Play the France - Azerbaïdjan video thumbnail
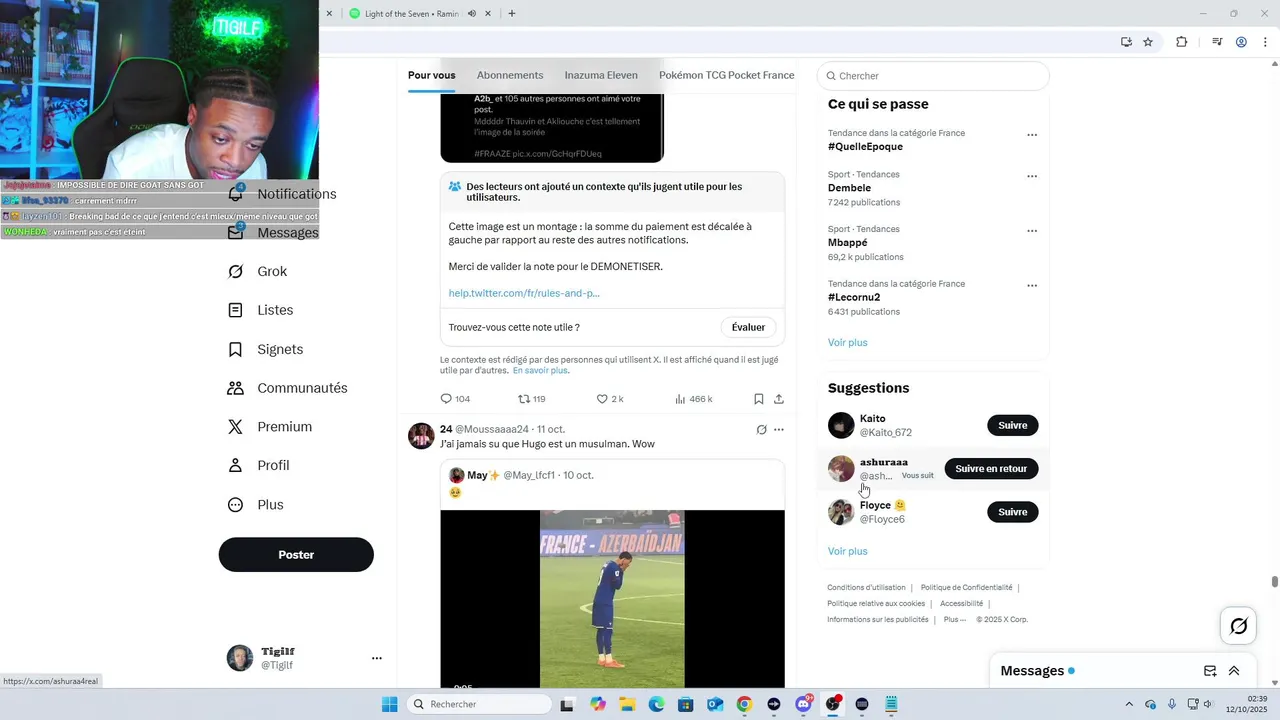The image size is (1280, 720). [x=612, y=598]
